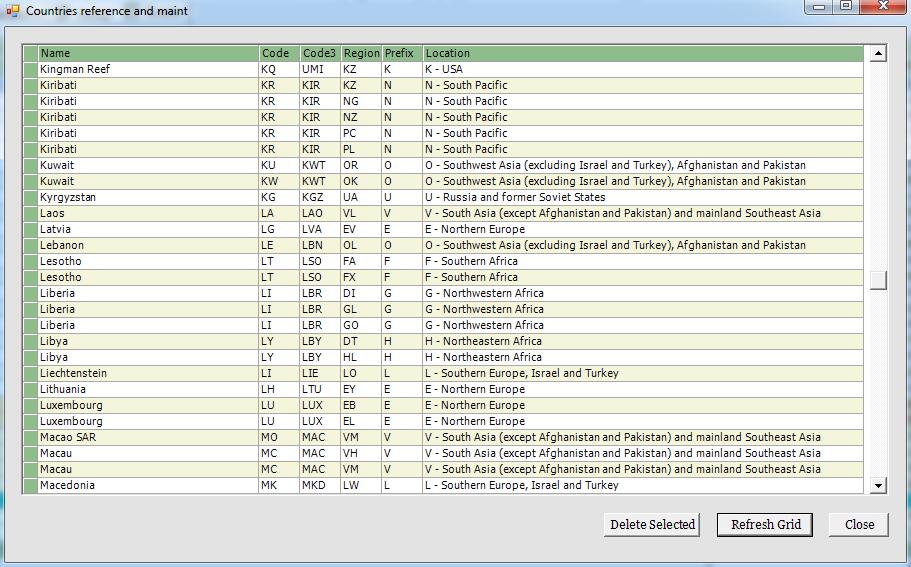Image resolution: width=911 pixels, height=567 pixels.
Task: Click the 'K - USA' location cell
Action: (x=643, y=69)
